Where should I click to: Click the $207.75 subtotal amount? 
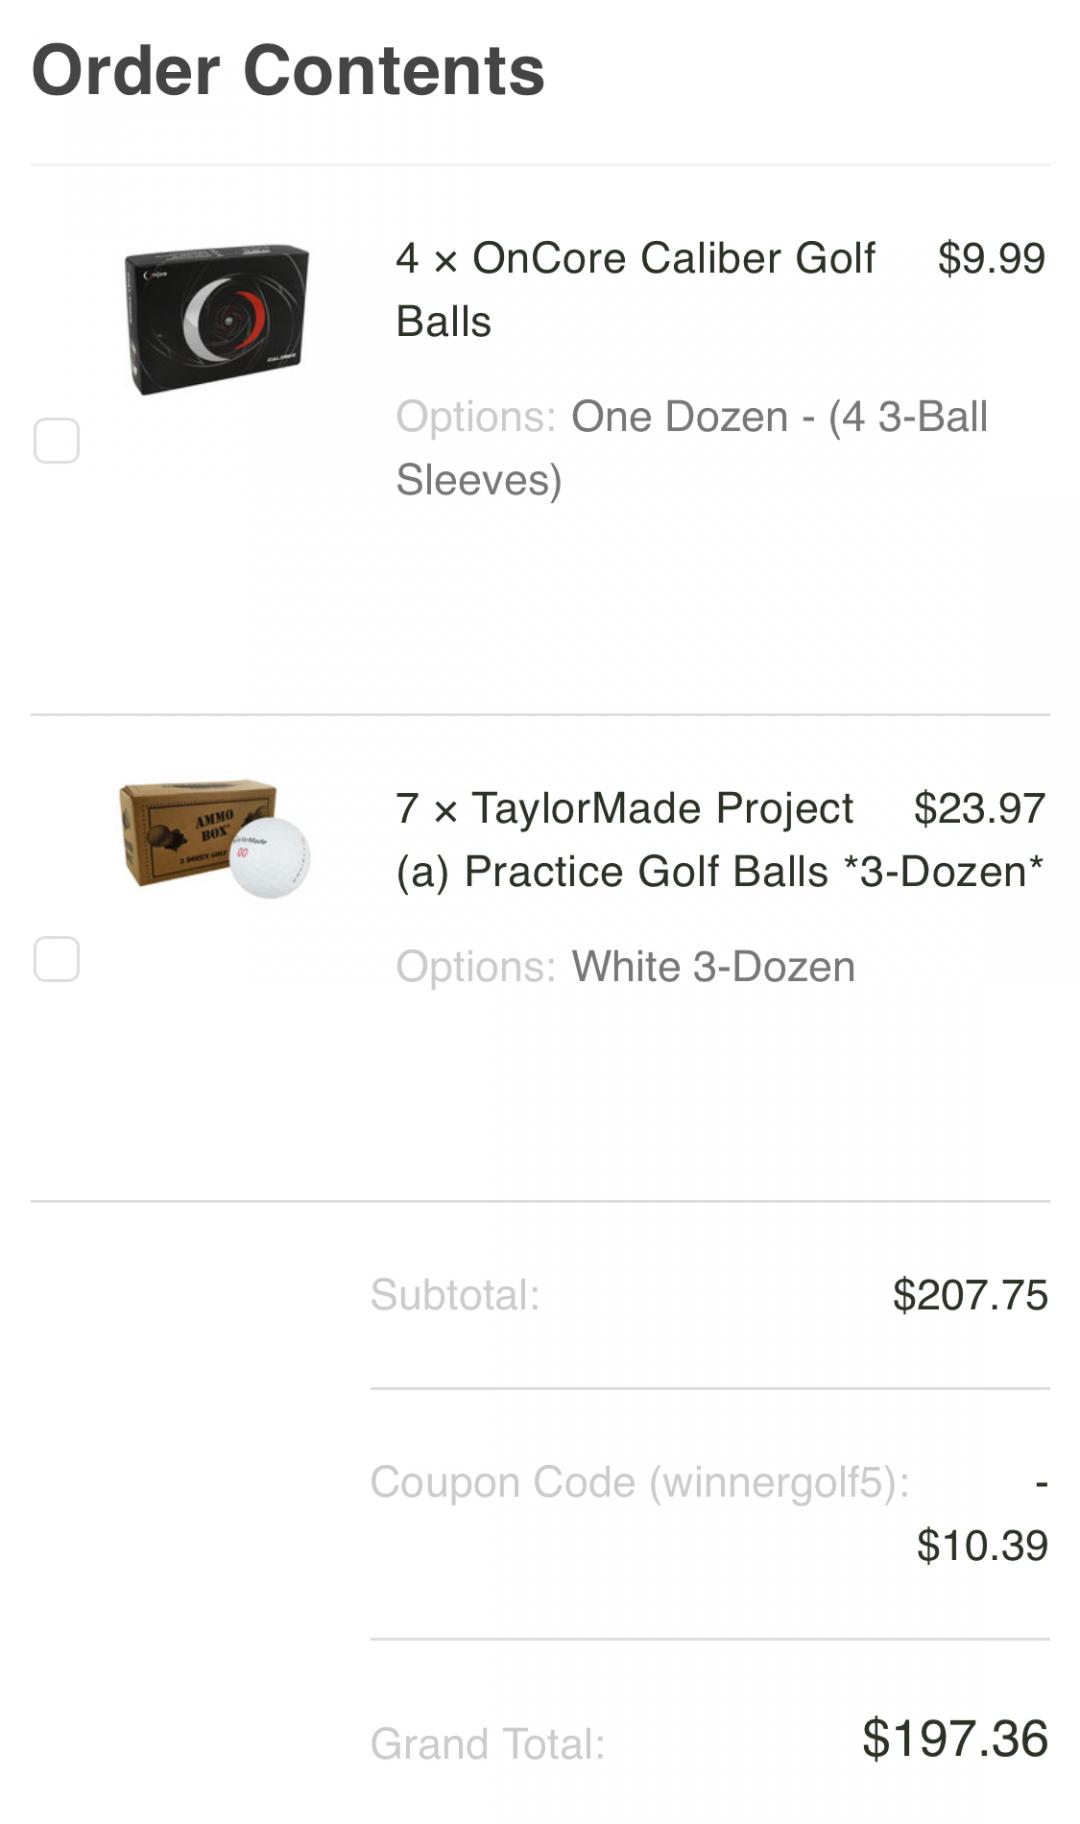pos(970,1295)
